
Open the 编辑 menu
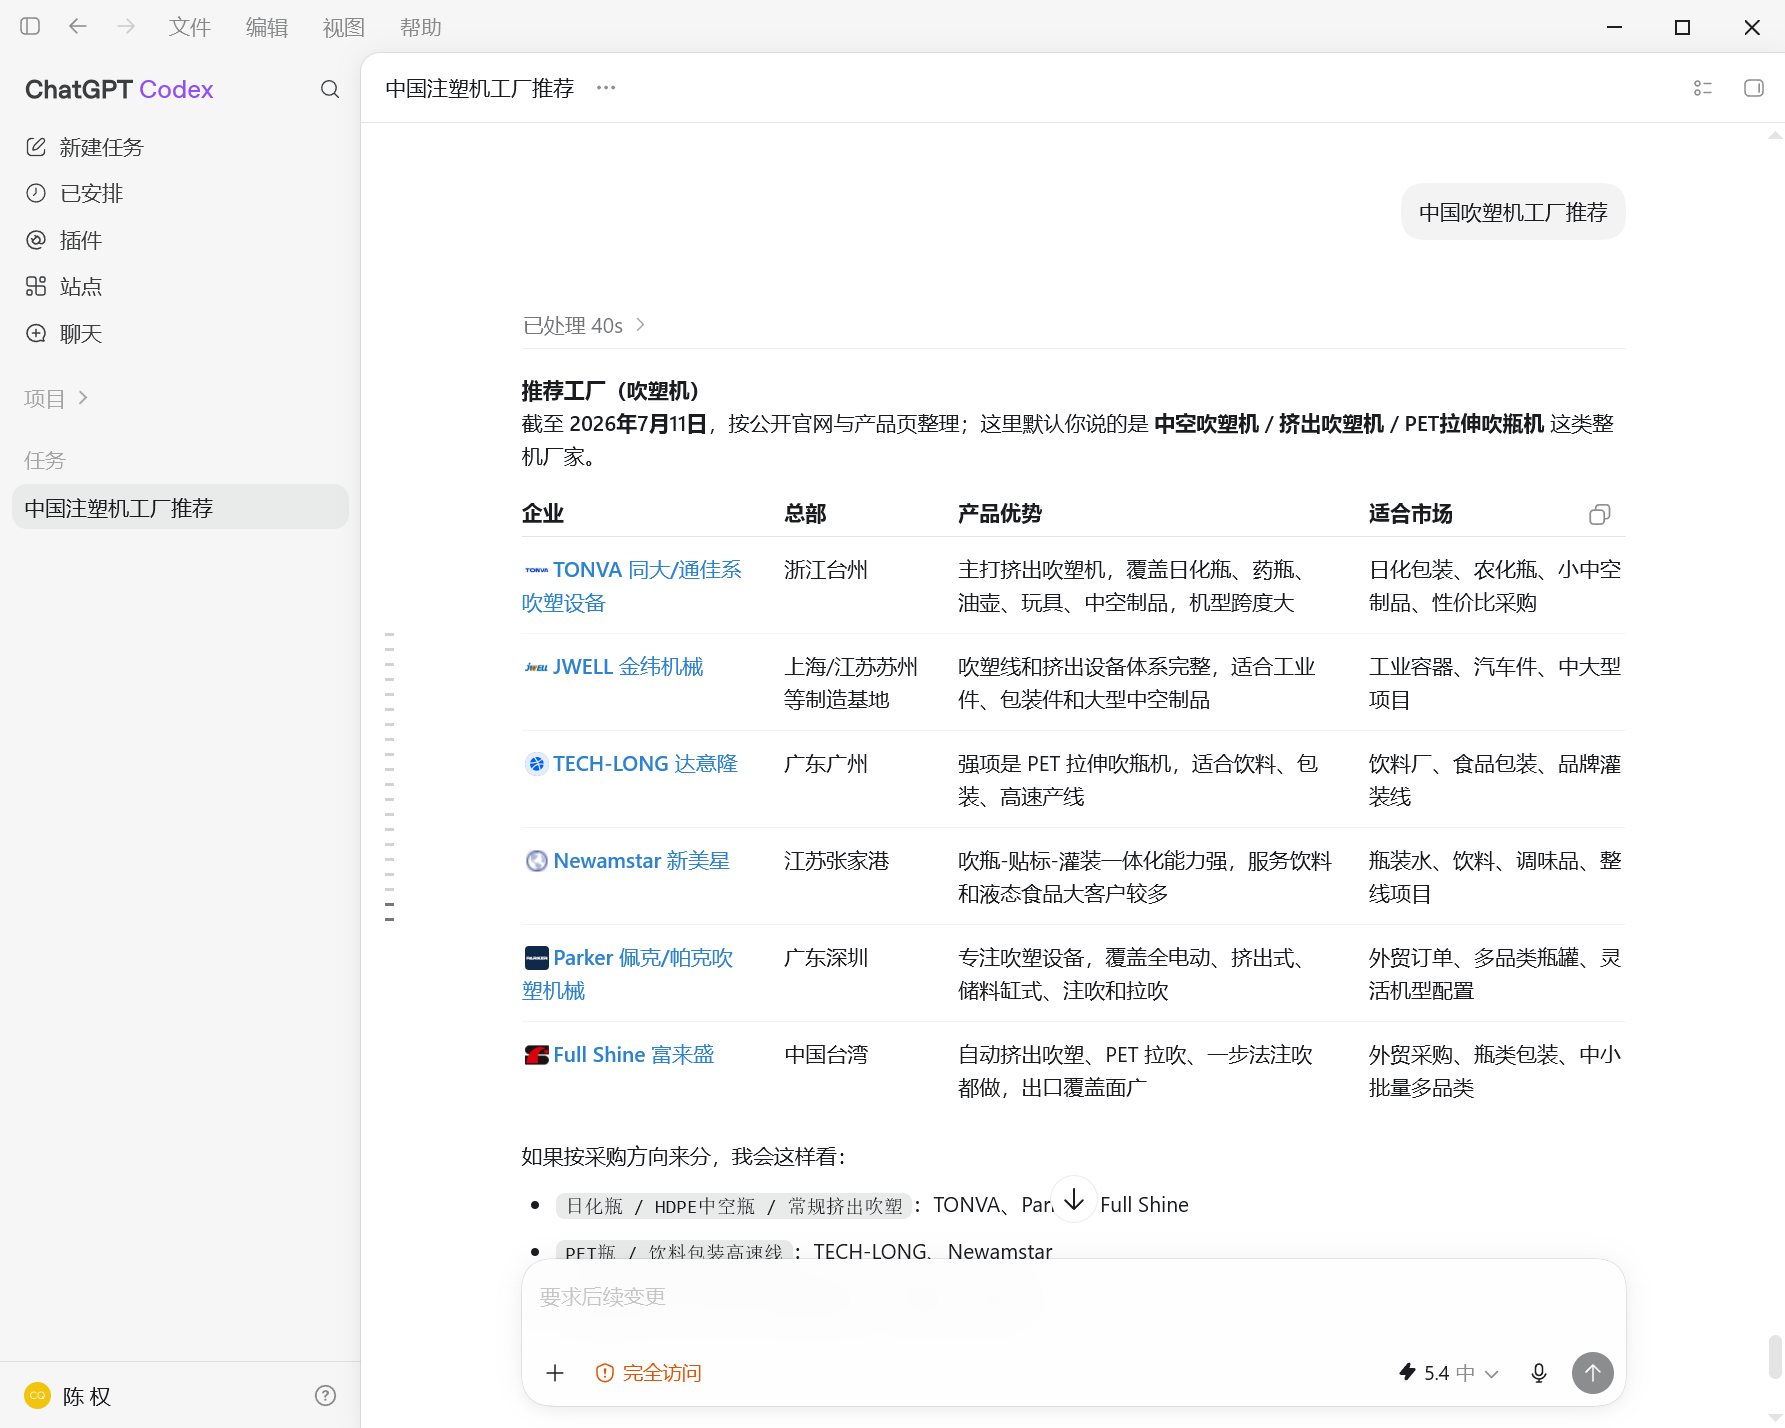pyautogui.click(x=267, y=27)
